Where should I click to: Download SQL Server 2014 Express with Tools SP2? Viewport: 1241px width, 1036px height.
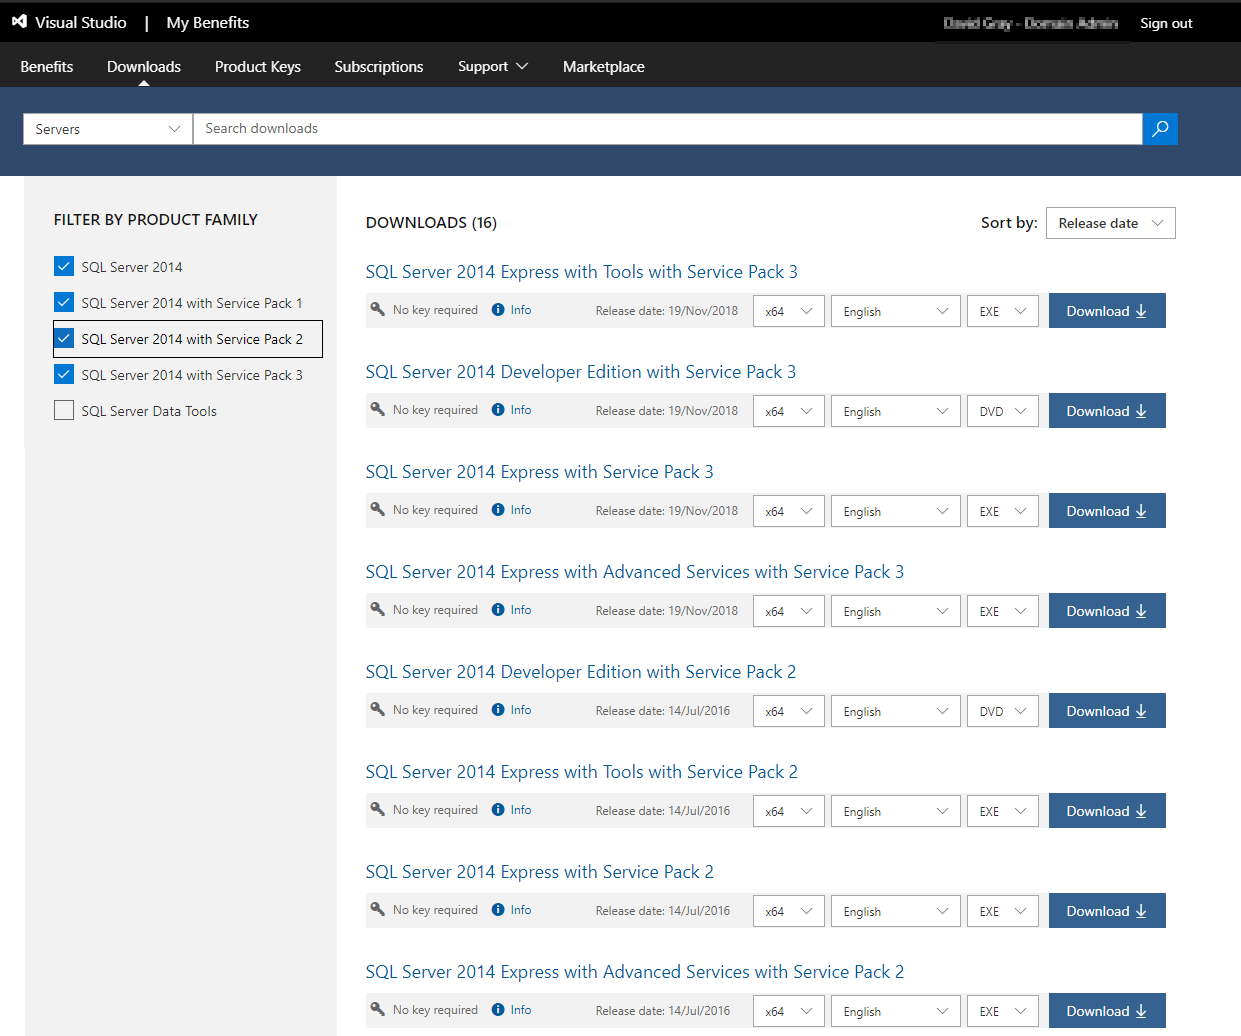click(x=1107, y=811)
